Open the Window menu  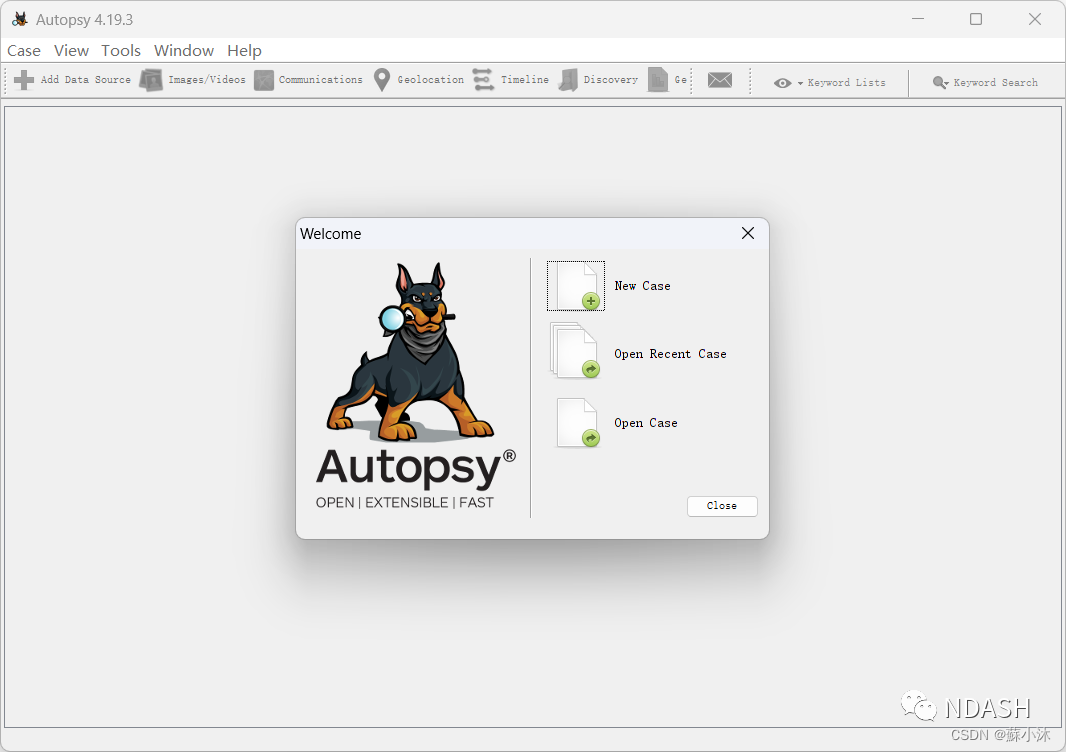[x=184, y=51]
